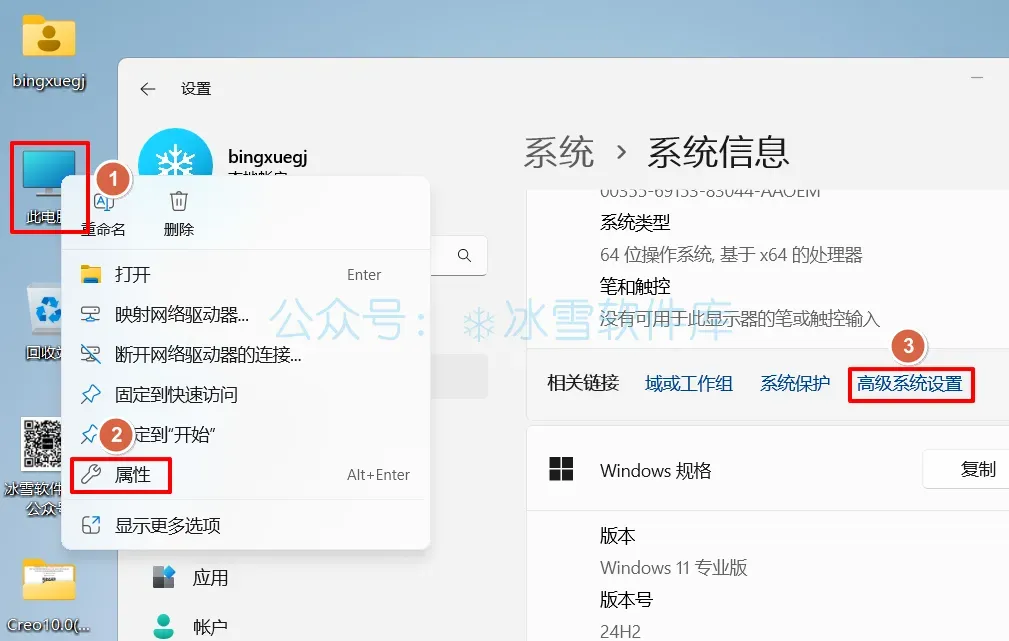Choose pin to Start (固定到"开始") menu entry
The width and height of the screenshot is (1009, 641).
(245, 434)
